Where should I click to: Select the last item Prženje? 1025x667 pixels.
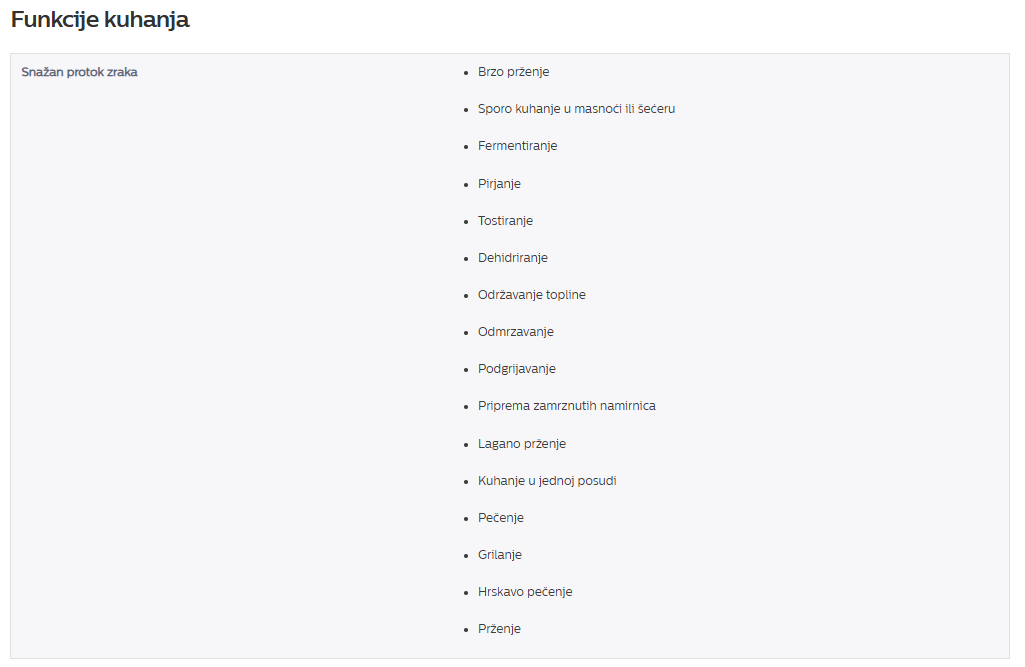499,629
